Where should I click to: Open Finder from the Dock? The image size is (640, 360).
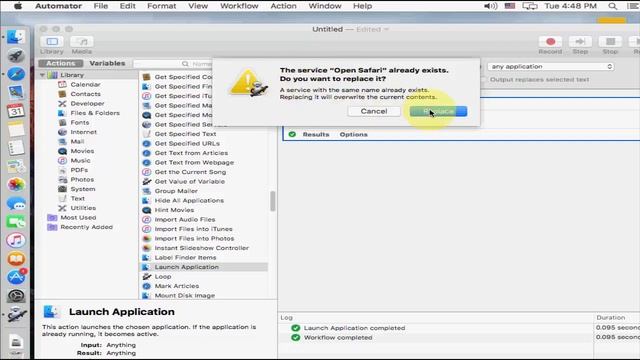16,37
